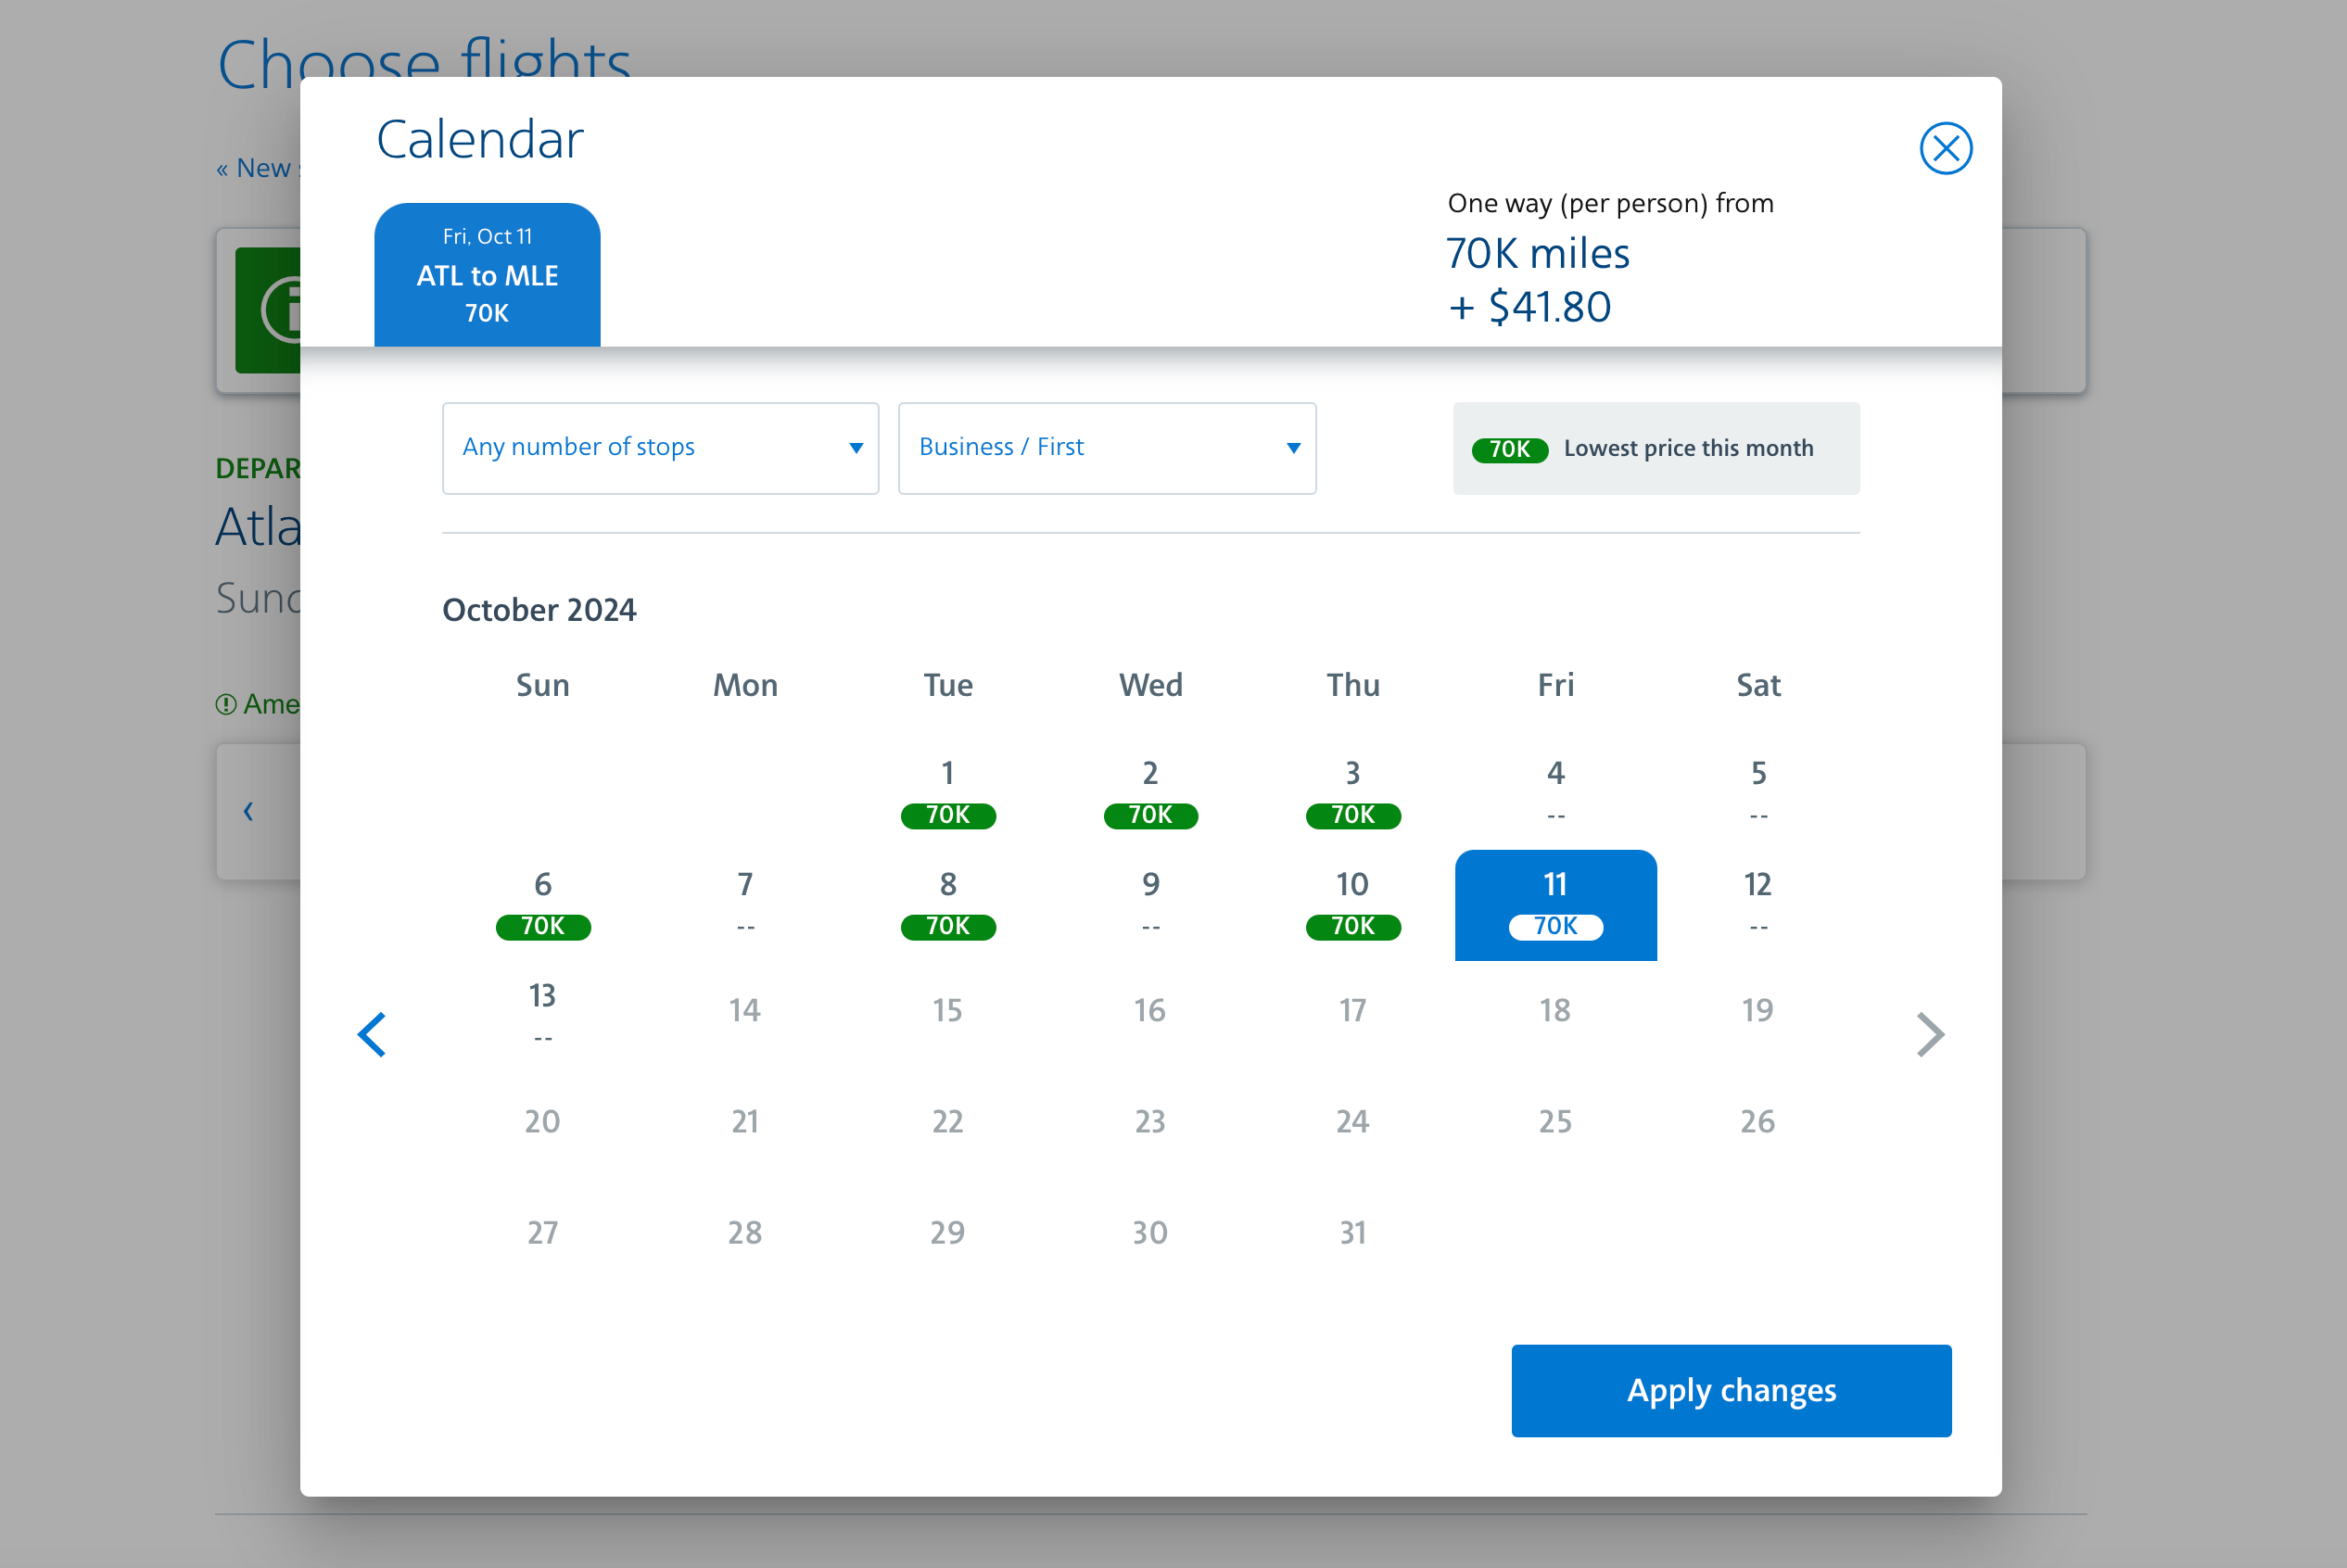This screenshot has height=1568, width=2347.
Task: Click Apply changes button to confirm date
Action: (x=1732, y=1391)
